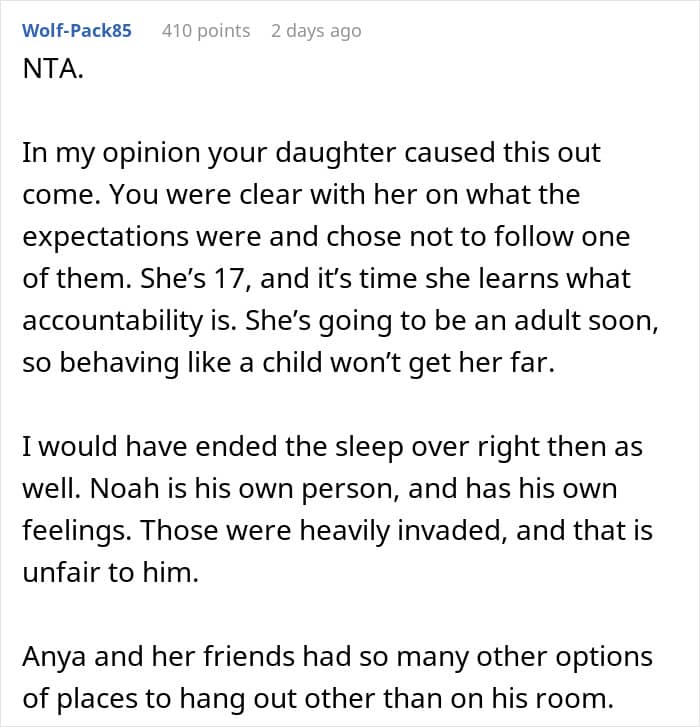Click the line starting expectations were and chose

click(326, 236)
